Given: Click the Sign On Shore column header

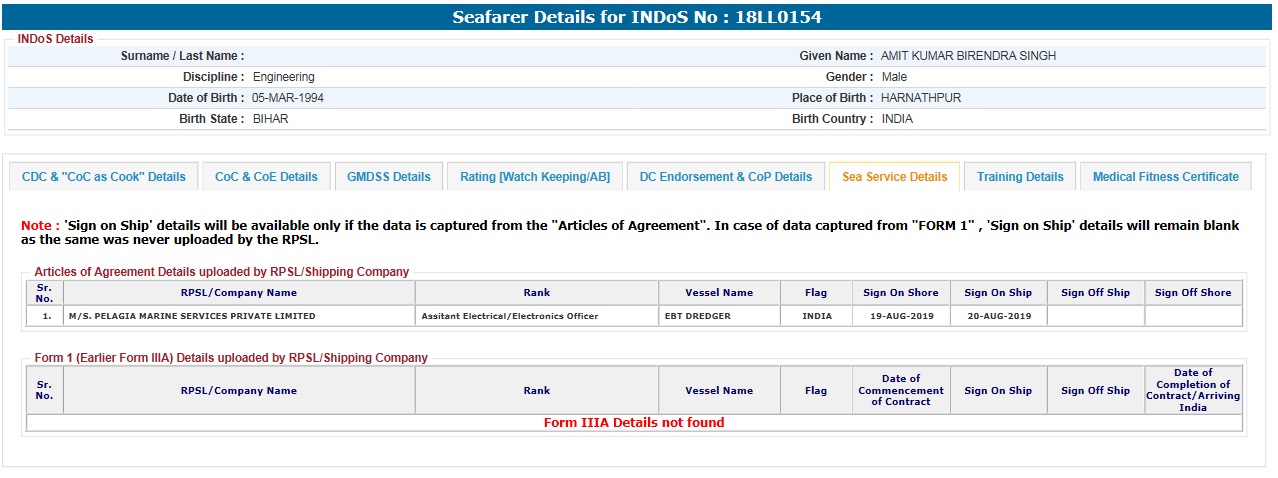Looking at the screenshot, I should tap(901, 293).
